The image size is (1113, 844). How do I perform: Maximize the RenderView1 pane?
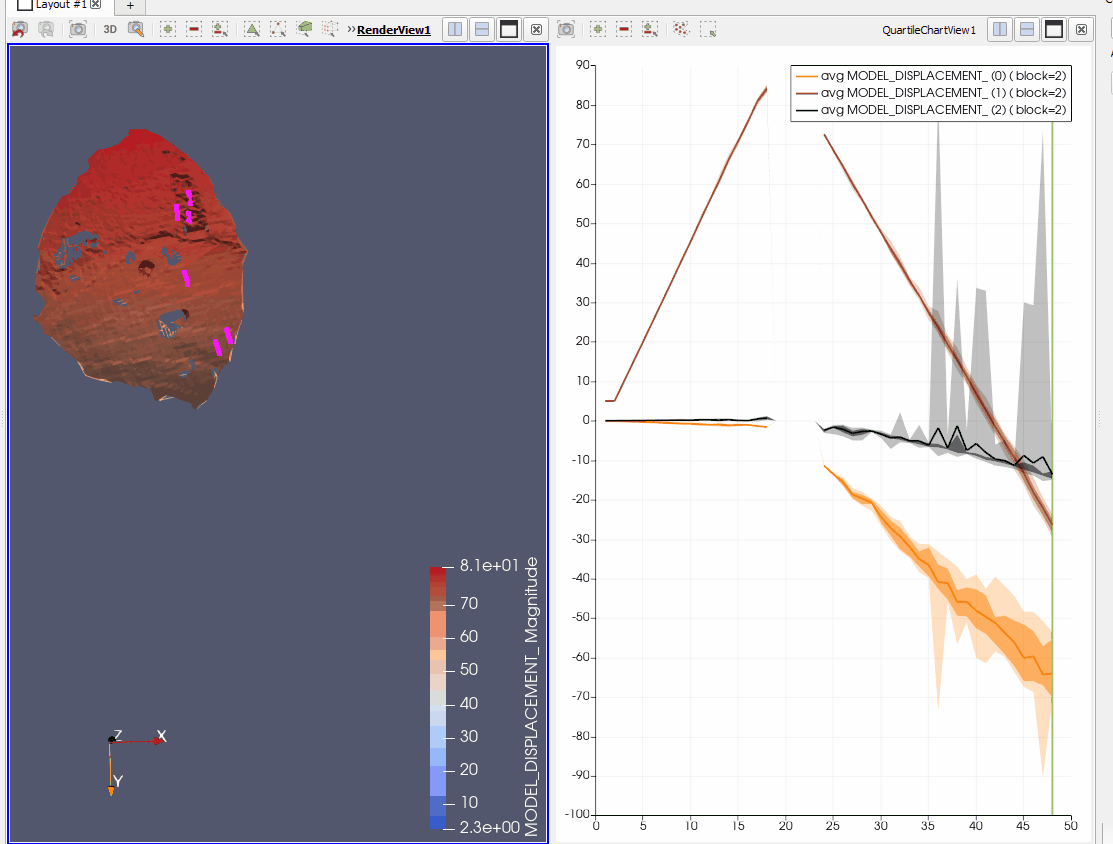click(509, 30)
